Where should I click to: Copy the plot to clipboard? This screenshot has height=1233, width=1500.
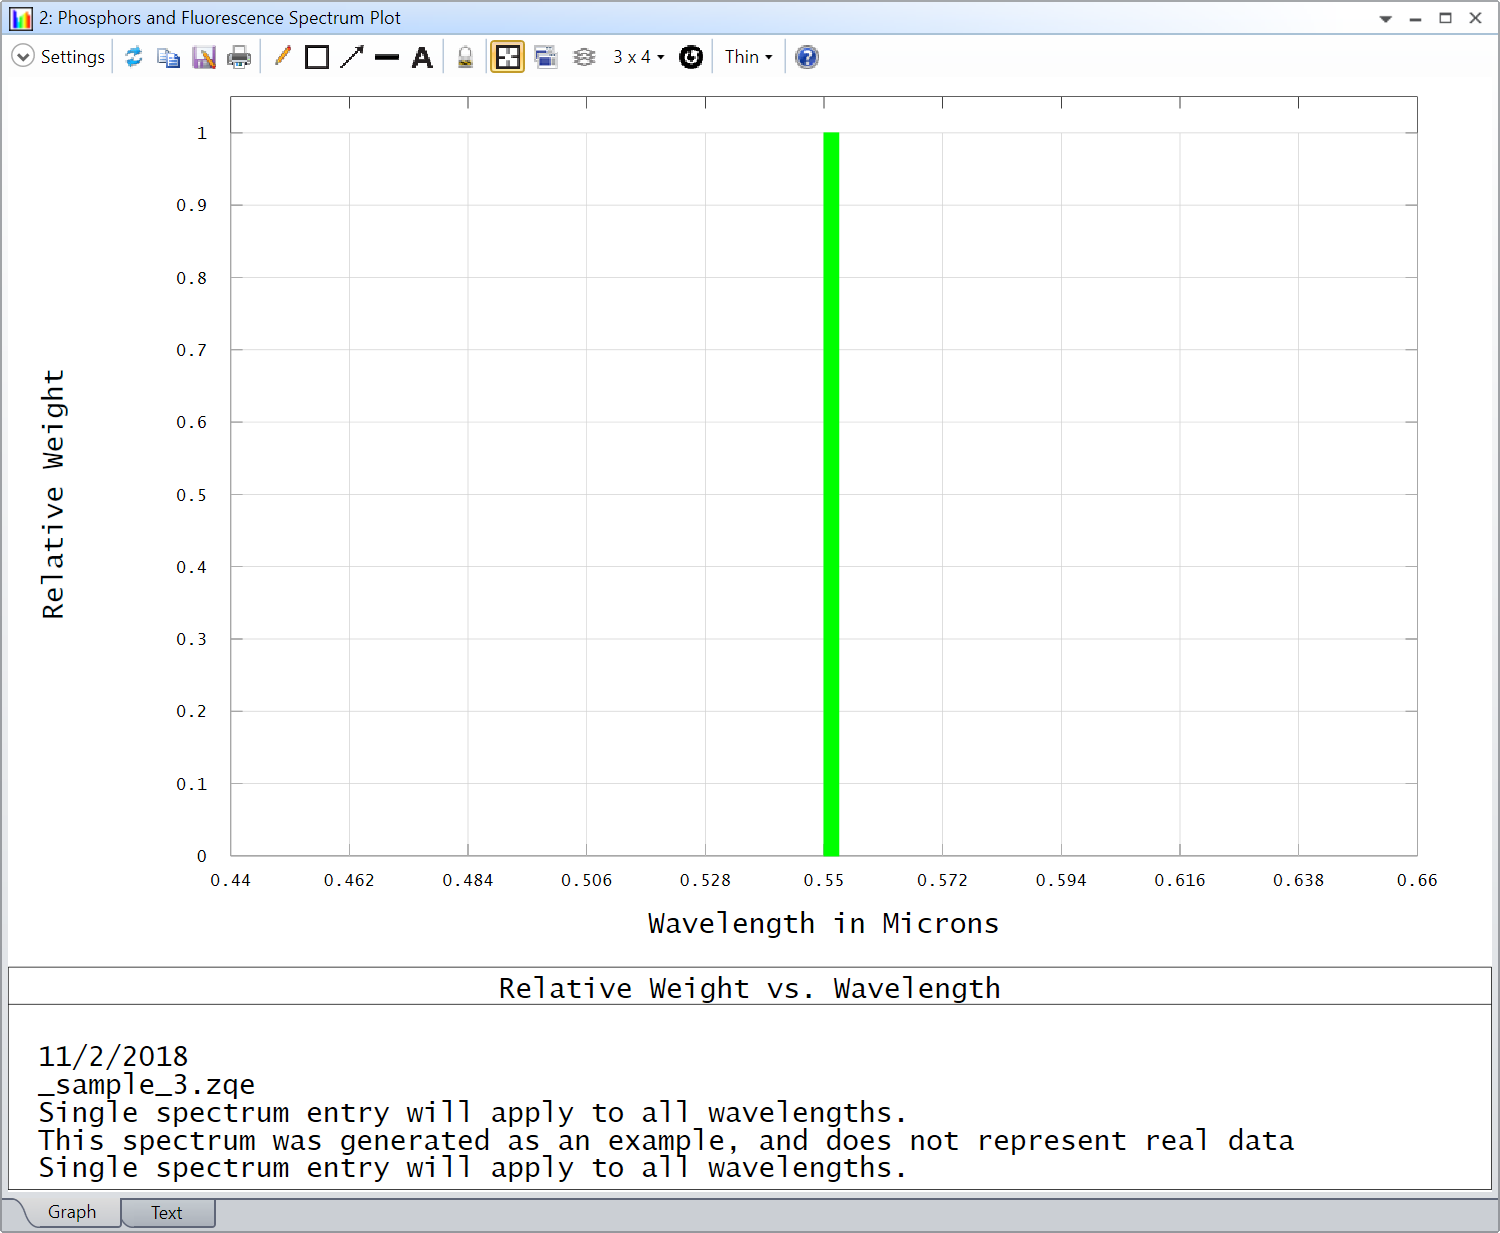pos(169,57)
